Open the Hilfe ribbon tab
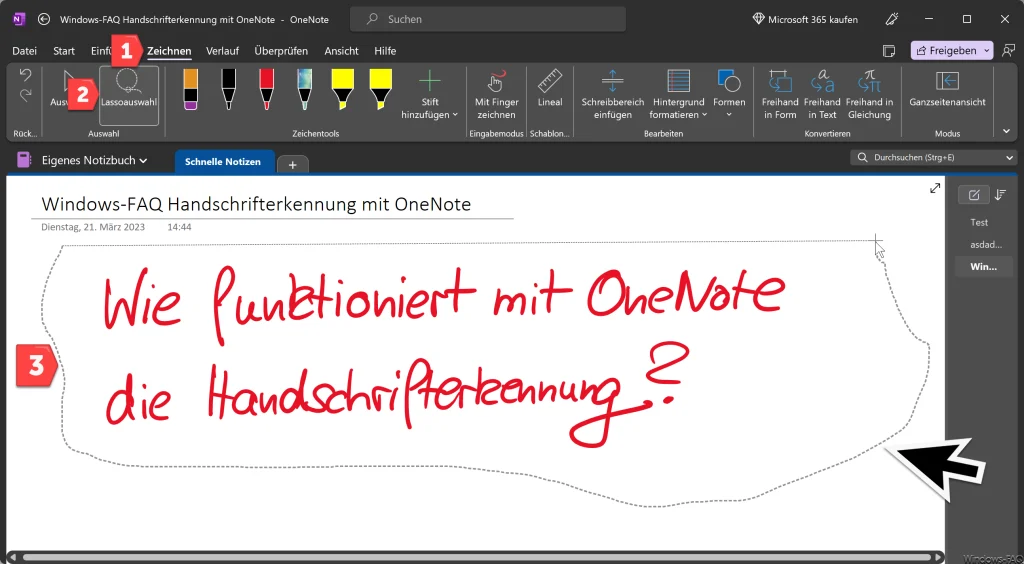The image size is (1024, 564). (385, 51)
